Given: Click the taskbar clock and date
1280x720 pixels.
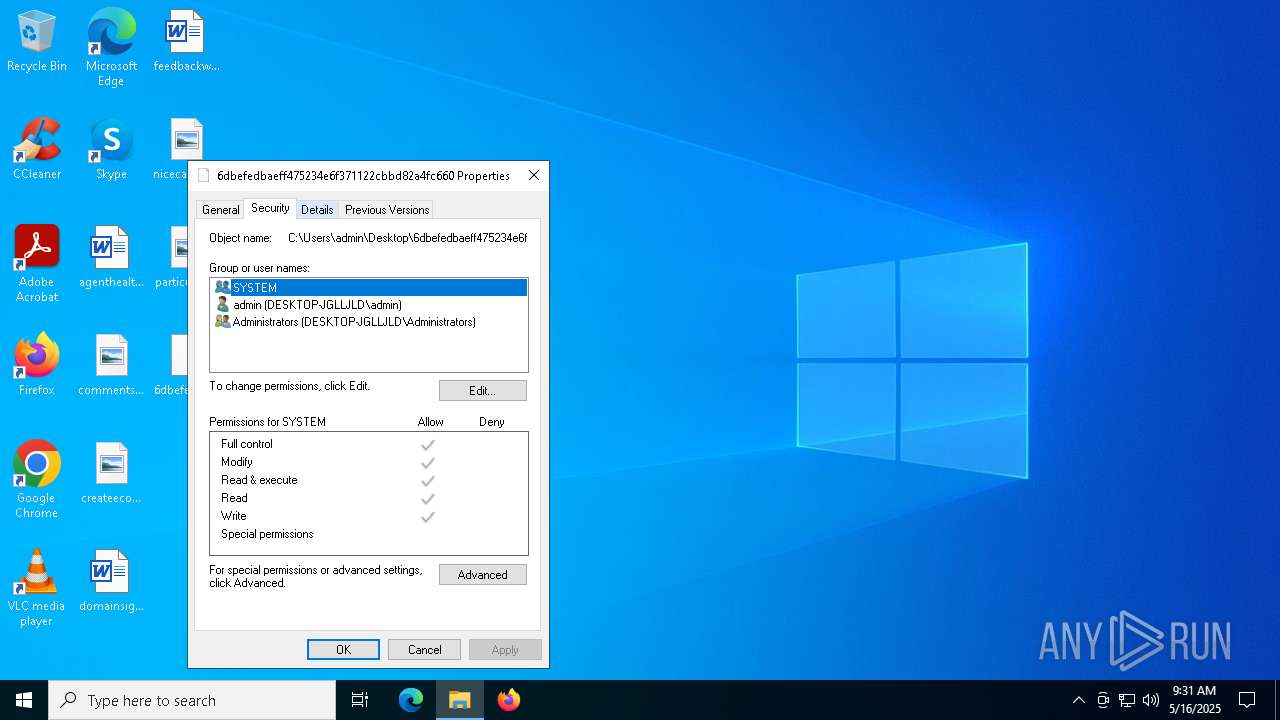Looking at the screenshot, I should pos(1195,700).
